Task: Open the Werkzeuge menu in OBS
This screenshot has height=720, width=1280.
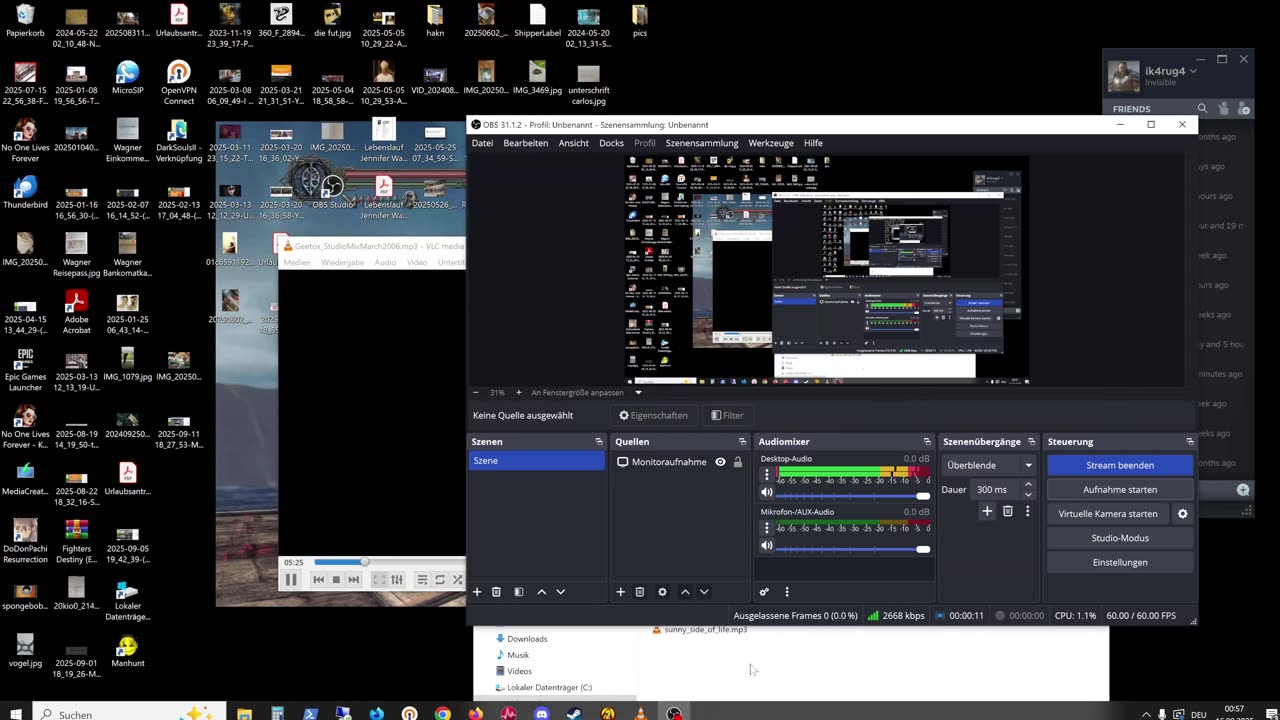Action: 771,143
